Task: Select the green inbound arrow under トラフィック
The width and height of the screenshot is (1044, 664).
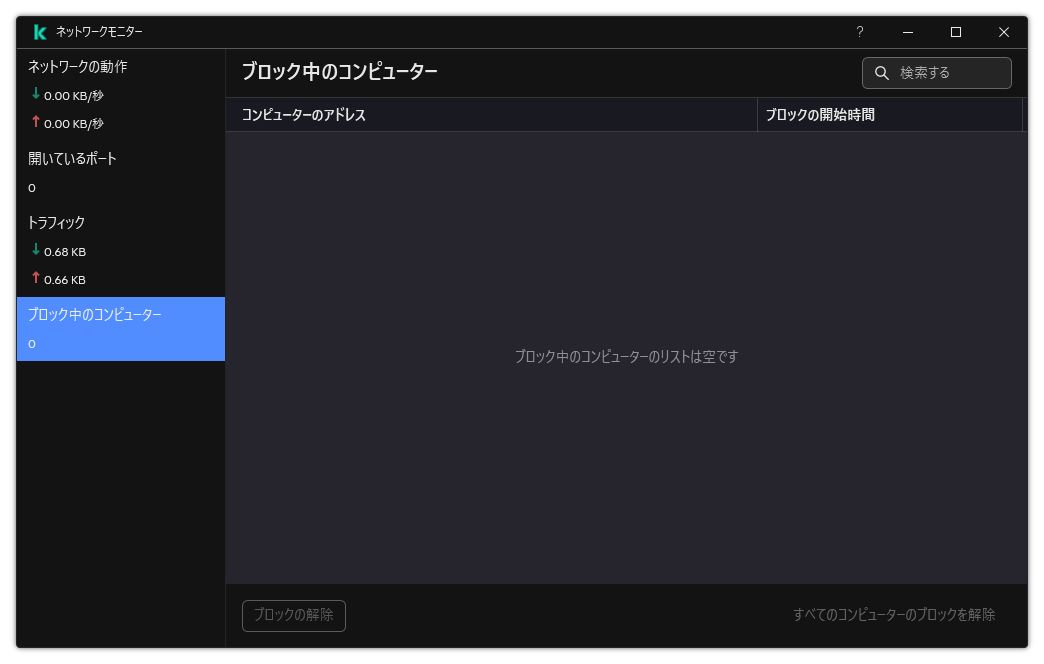Action: coord(36,251)
